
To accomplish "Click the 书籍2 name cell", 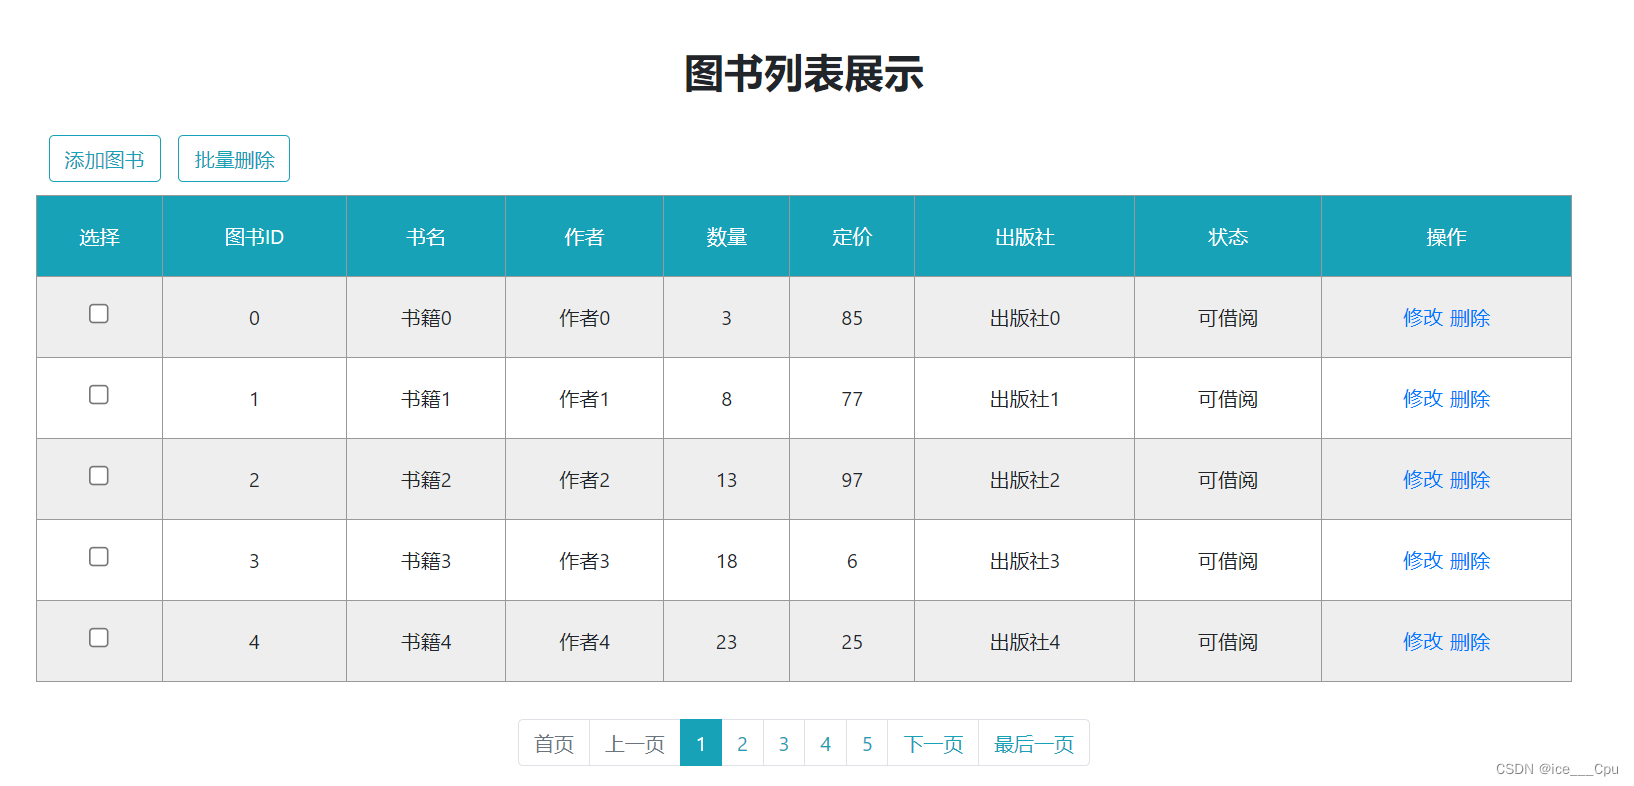I will click(426, 480).
